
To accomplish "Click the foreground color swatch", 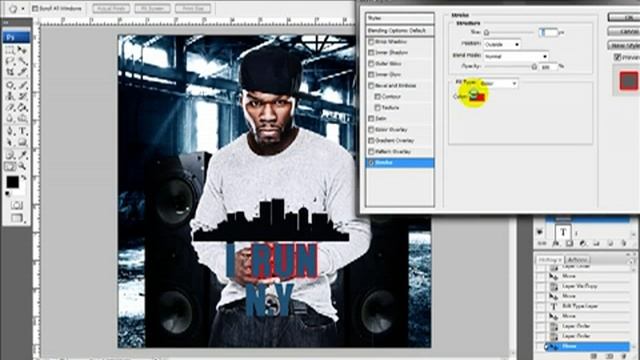I will 12,182.
